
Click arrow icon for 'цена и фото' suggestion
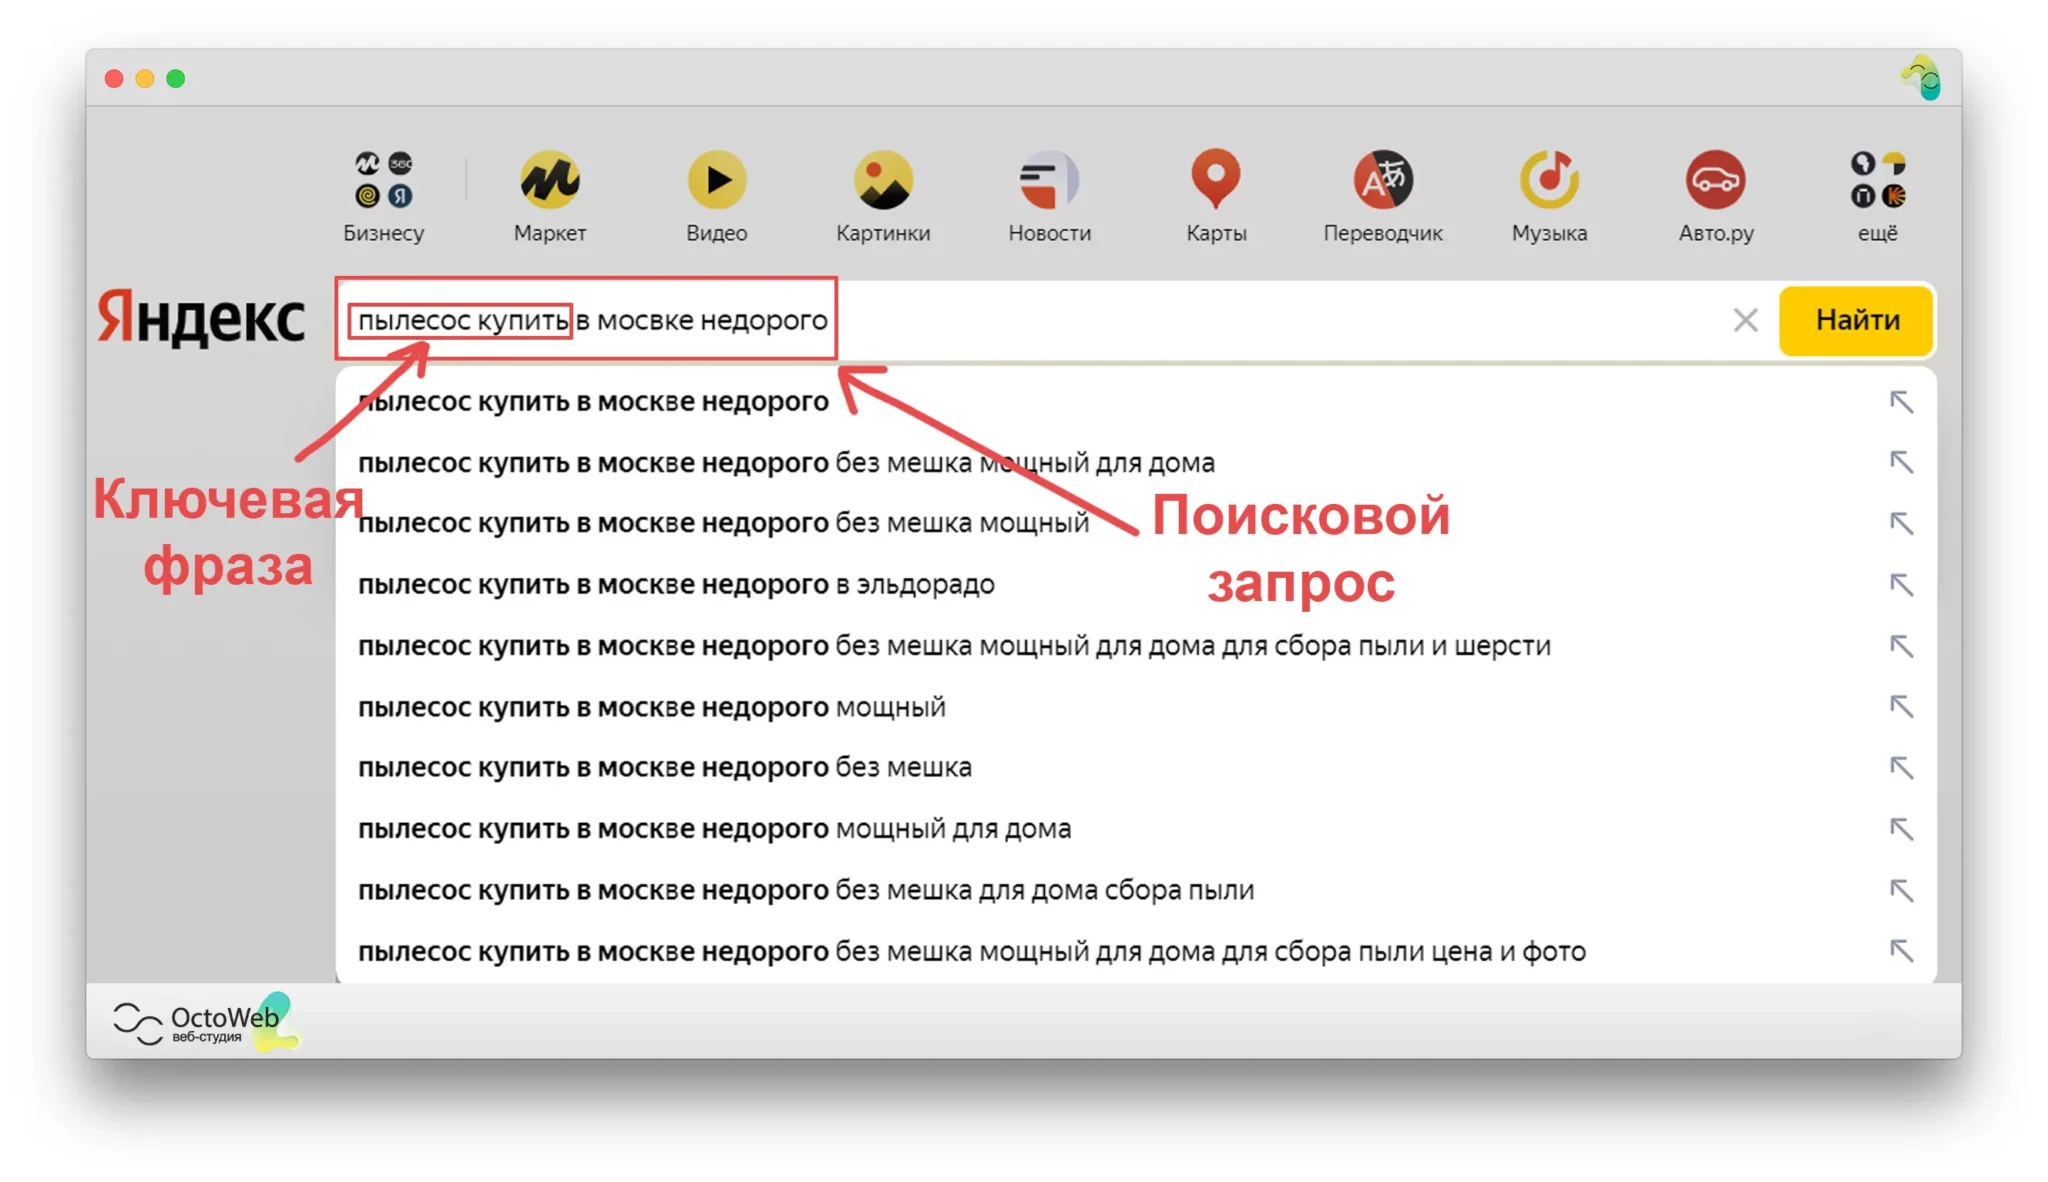pos(1901,951)
